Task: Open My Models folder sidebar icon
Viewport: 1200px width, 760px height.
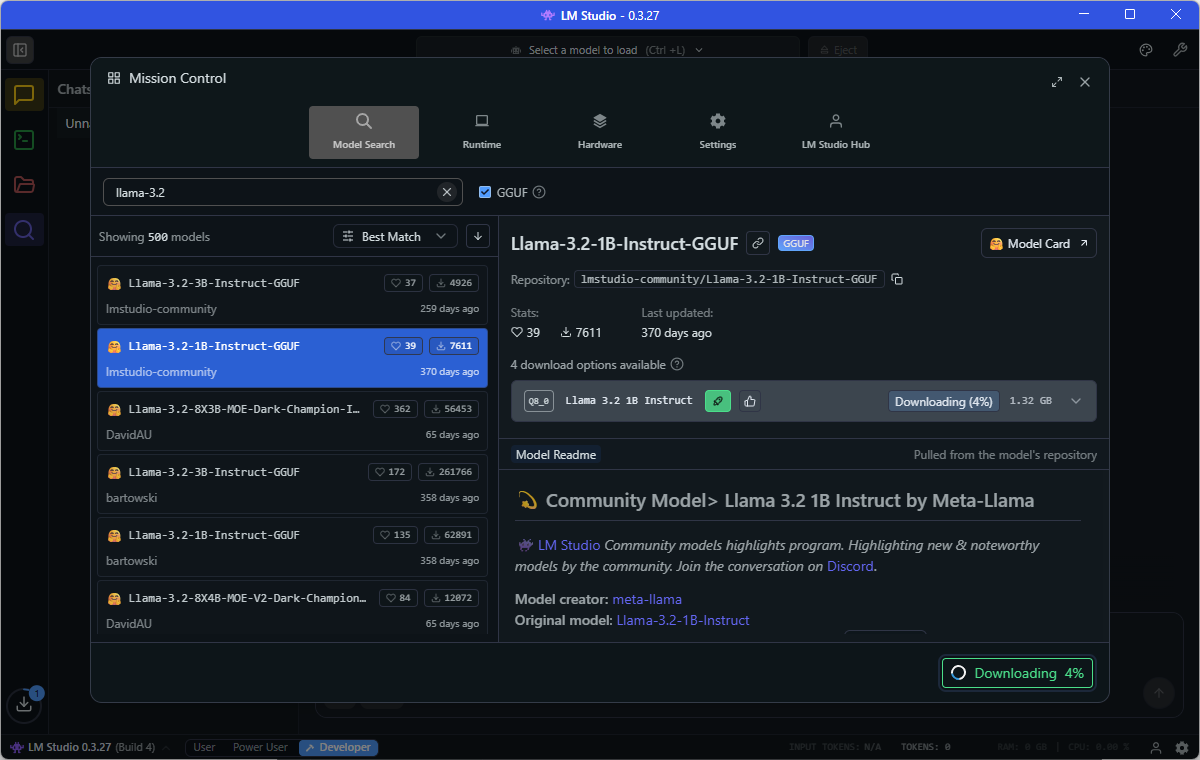Action: (24, 185)
